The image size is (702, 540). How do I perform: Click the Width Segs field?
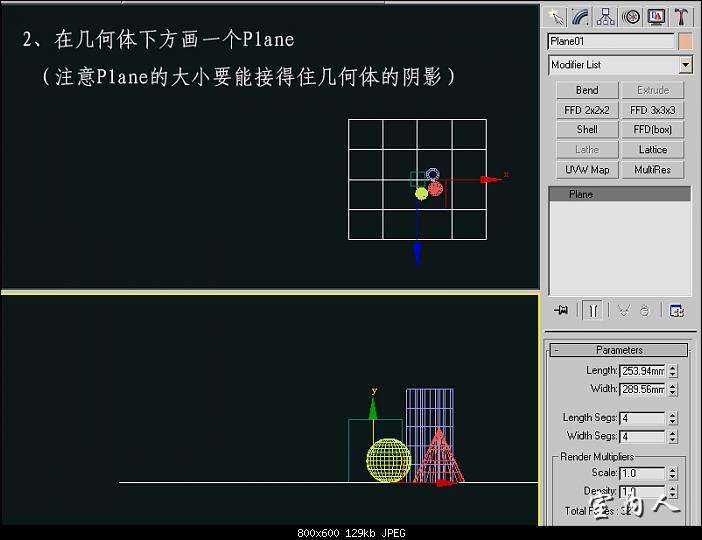(x=643, y=436)
